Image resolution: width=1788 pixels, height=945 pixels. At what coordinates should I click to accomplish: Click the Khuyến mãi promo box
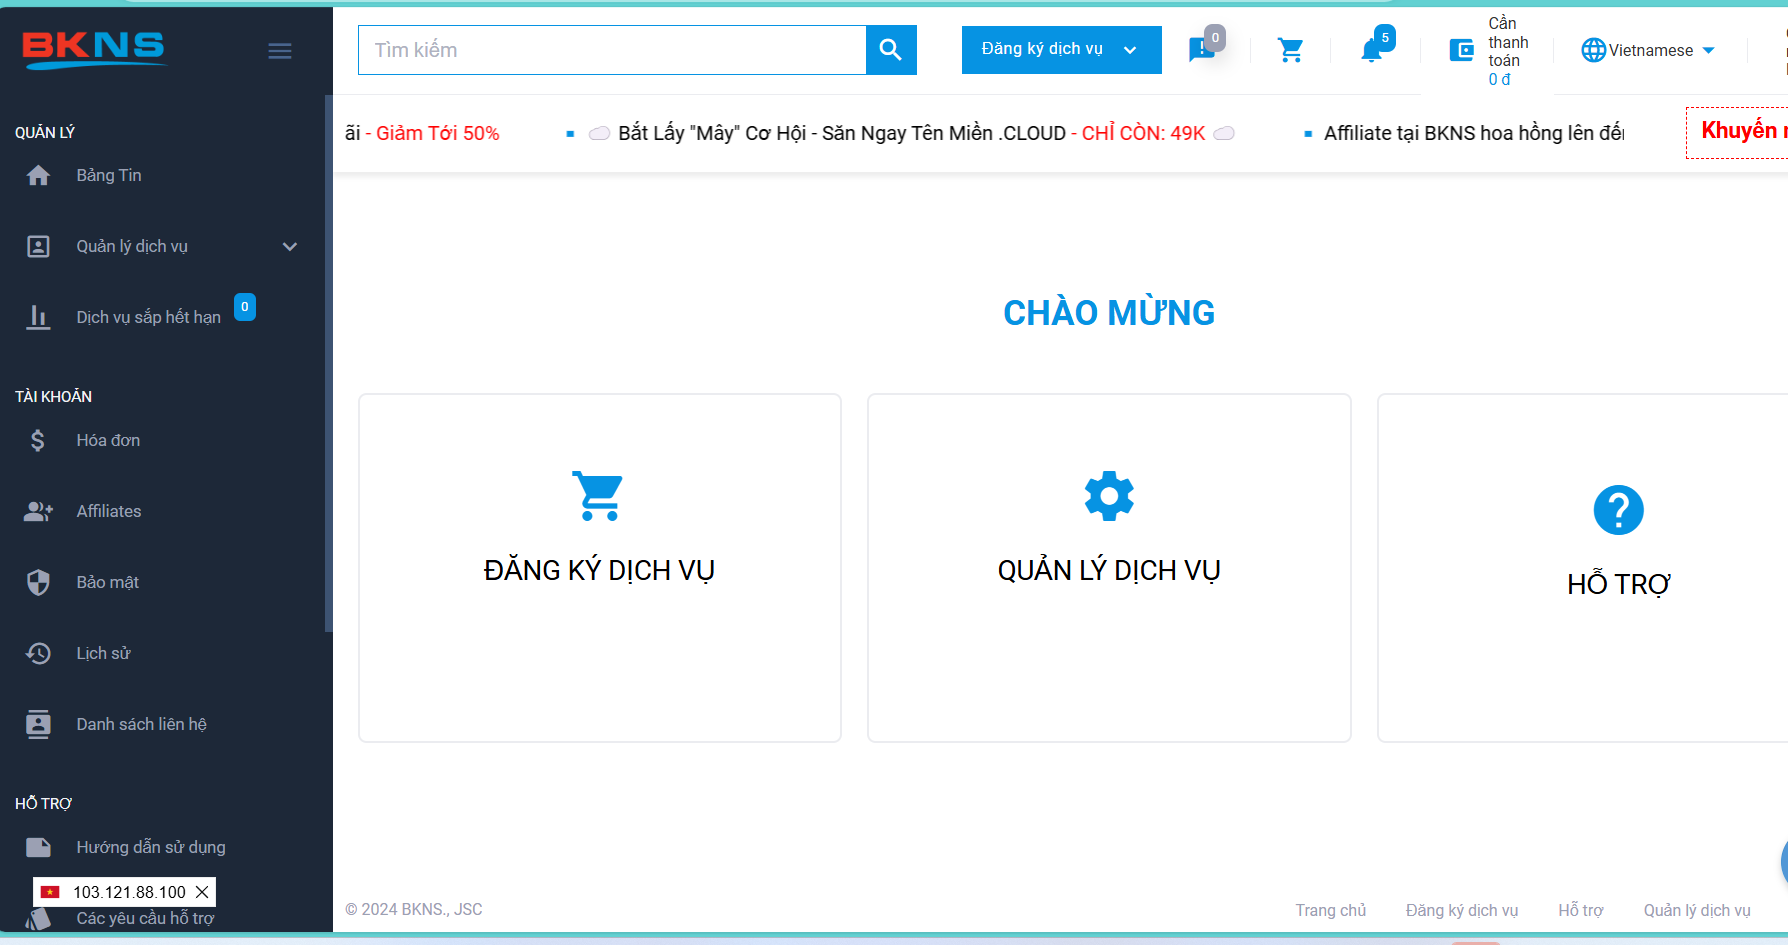[1737, 132]
